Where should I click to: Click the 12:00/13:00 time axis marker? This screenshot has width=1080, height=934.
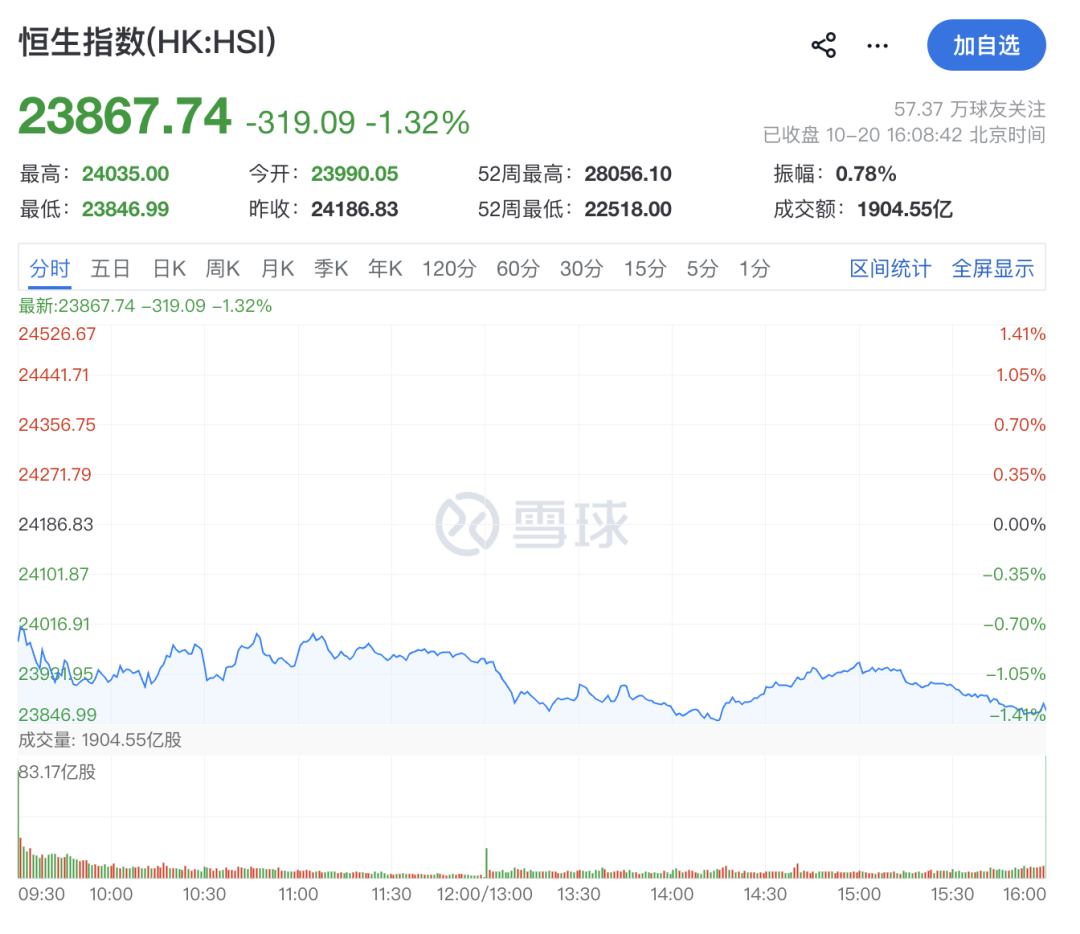click(x=485, y=894)
